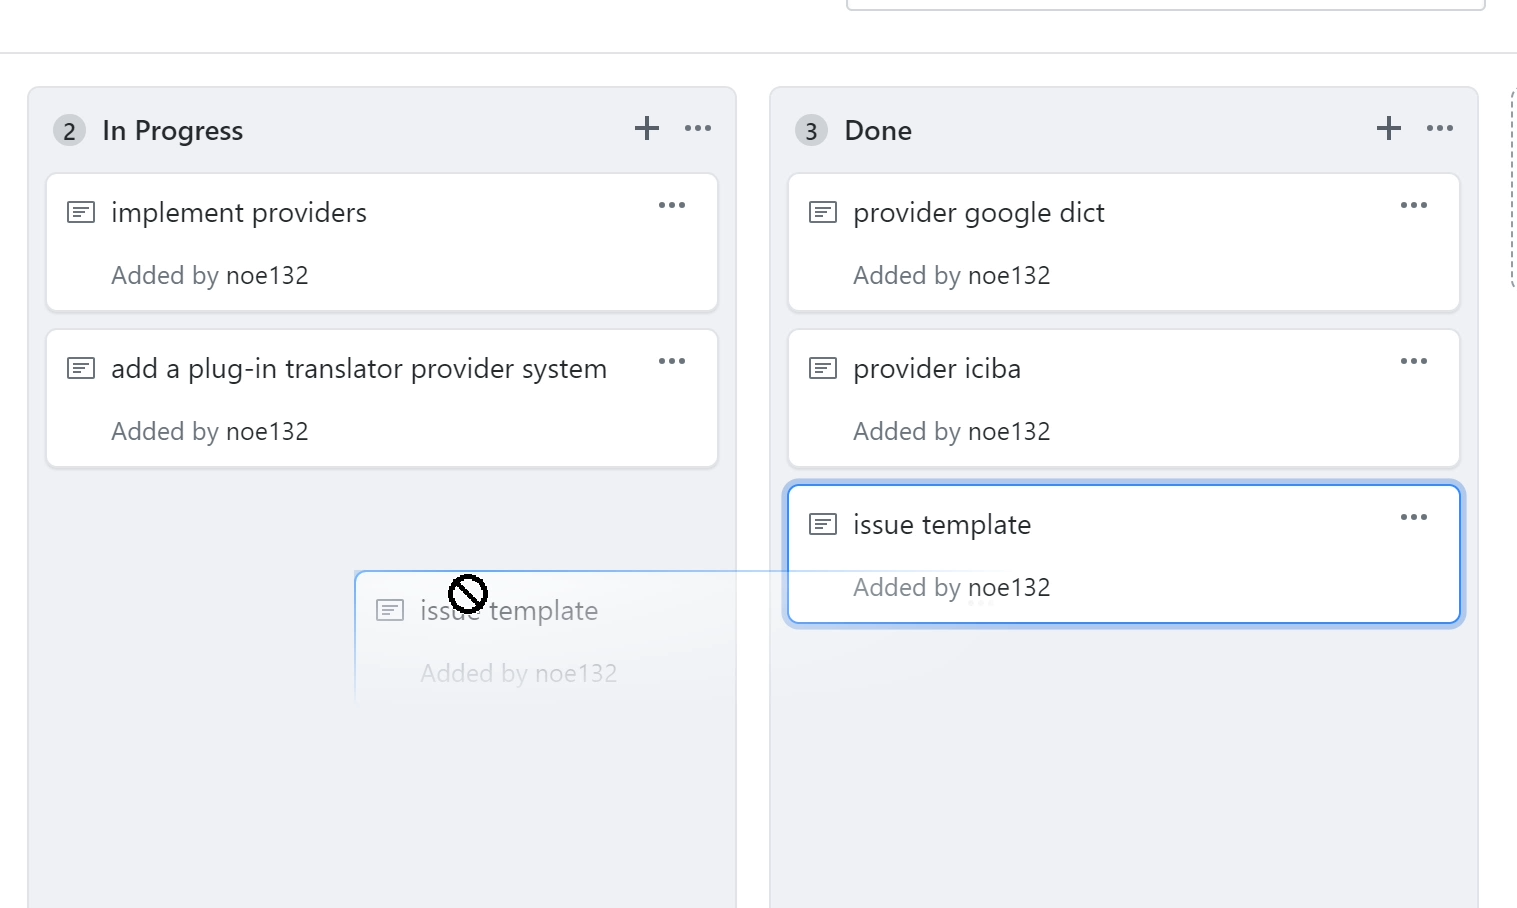The width and height of the screenshot is (1517, 908).
Task: Open Done column options menu
Action: (x=1440, y=128)
